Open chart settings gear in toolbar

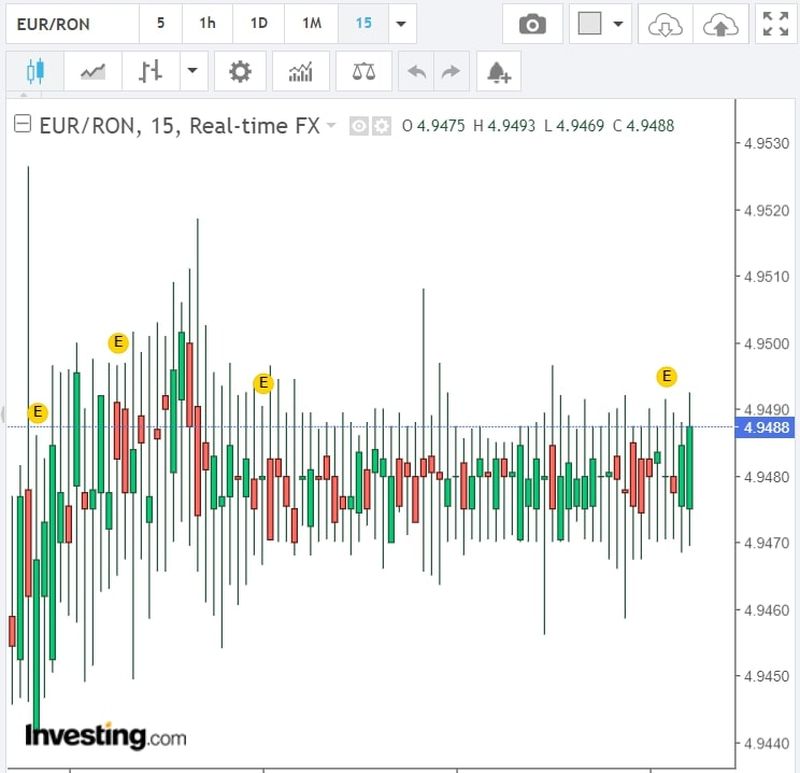click(240, 72)
